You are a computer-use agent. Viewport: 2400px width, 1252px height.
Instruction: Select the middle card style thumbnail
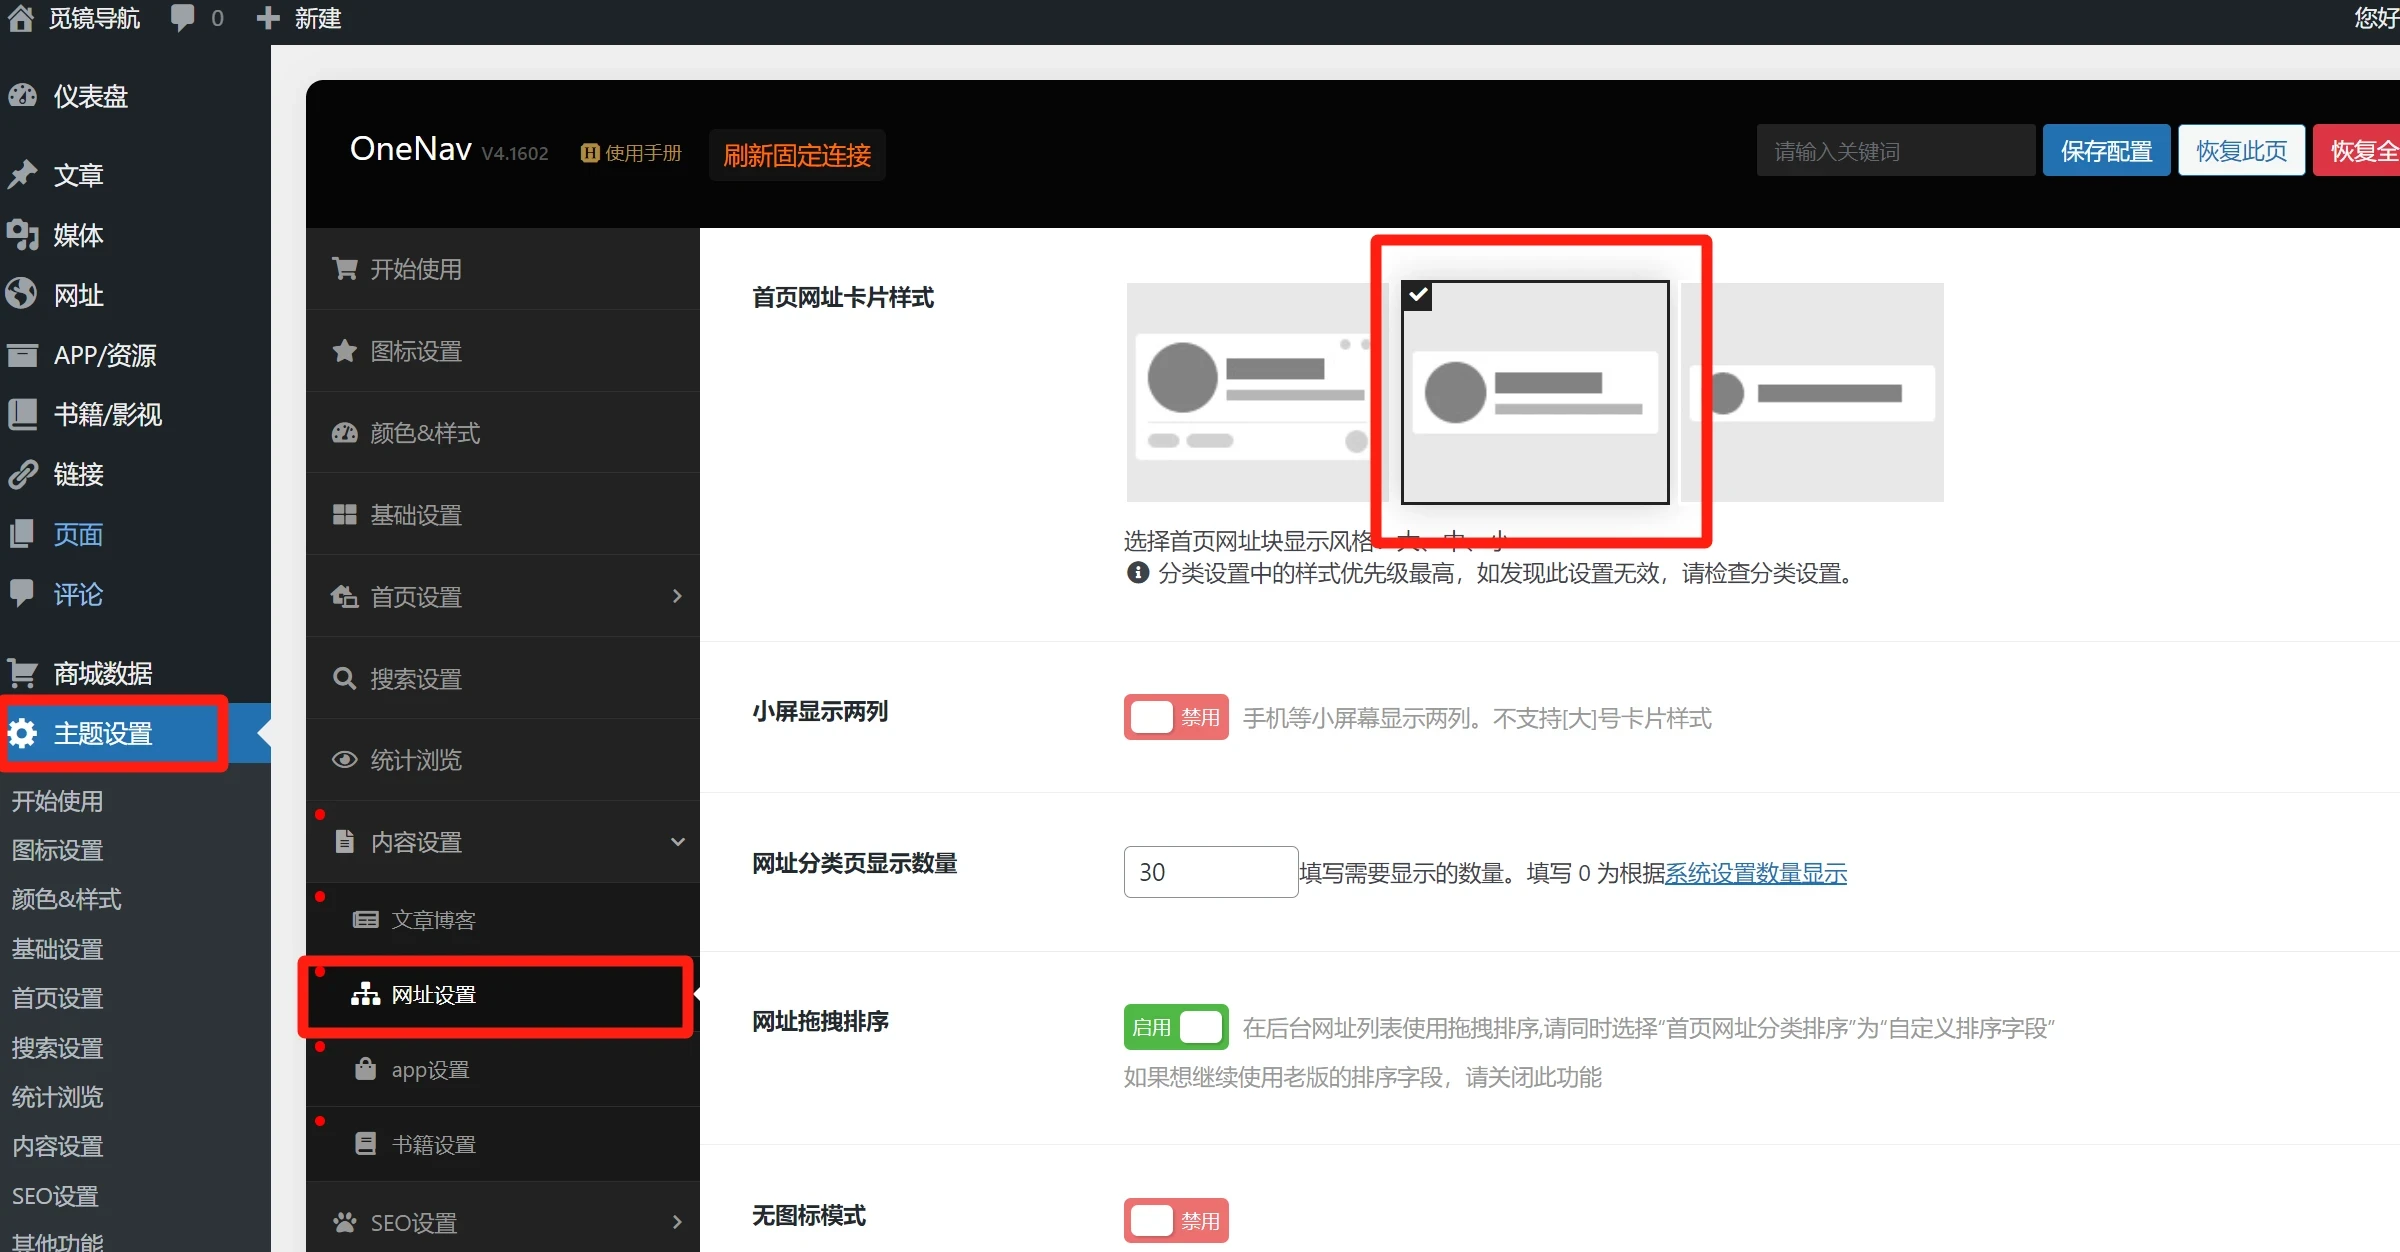point(1536,393)
